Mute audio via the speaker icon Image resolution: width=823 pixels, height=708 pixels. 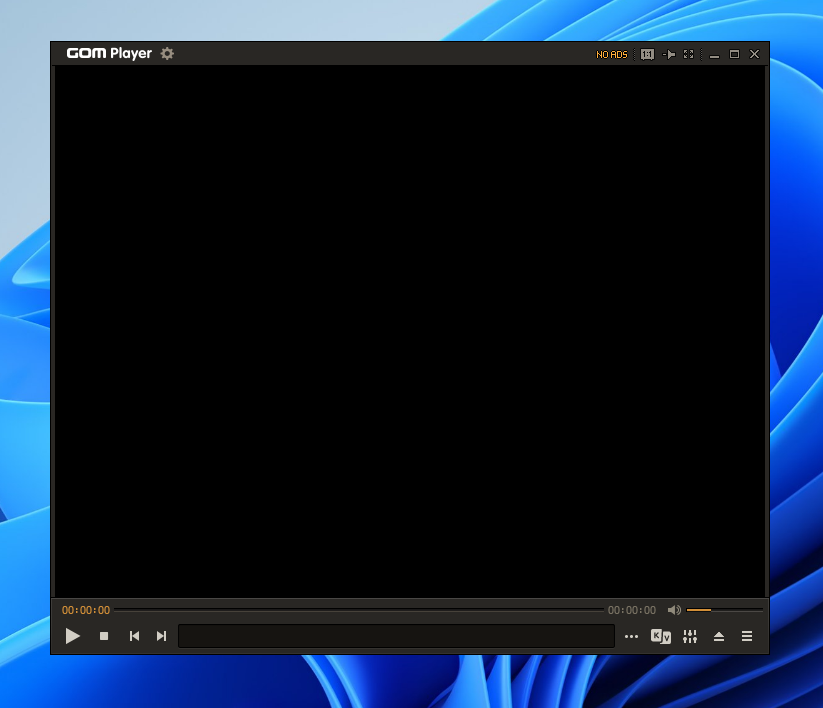click(x=674, y=610)
